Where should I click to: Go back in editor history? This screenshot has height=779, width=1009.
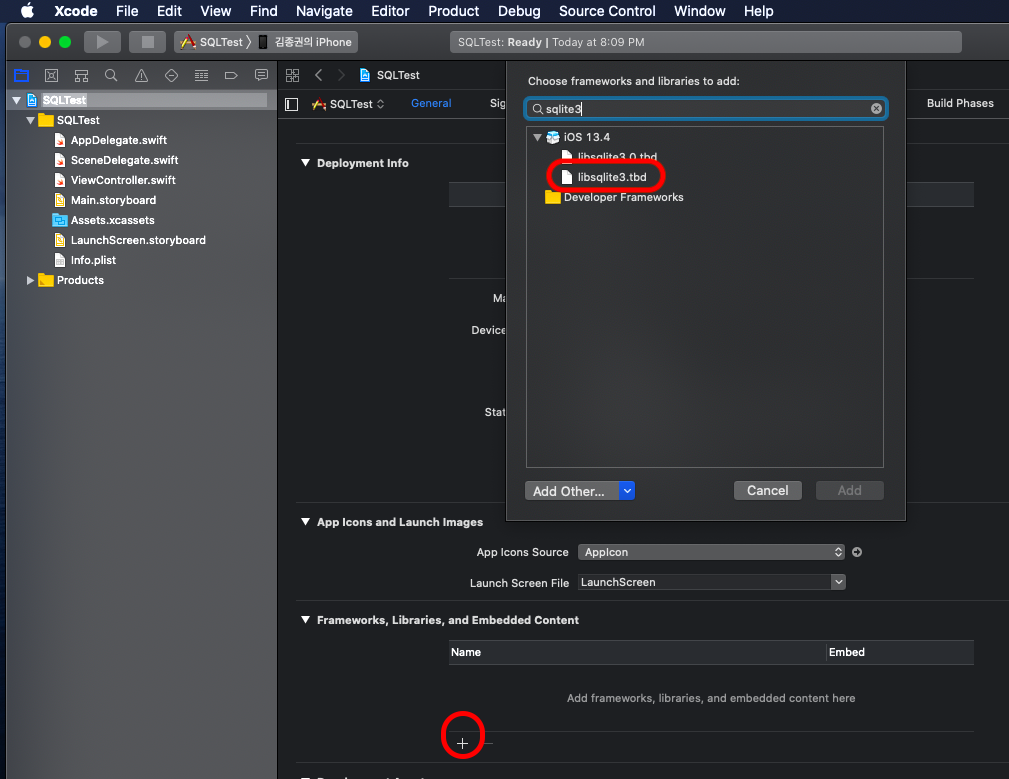319,75
